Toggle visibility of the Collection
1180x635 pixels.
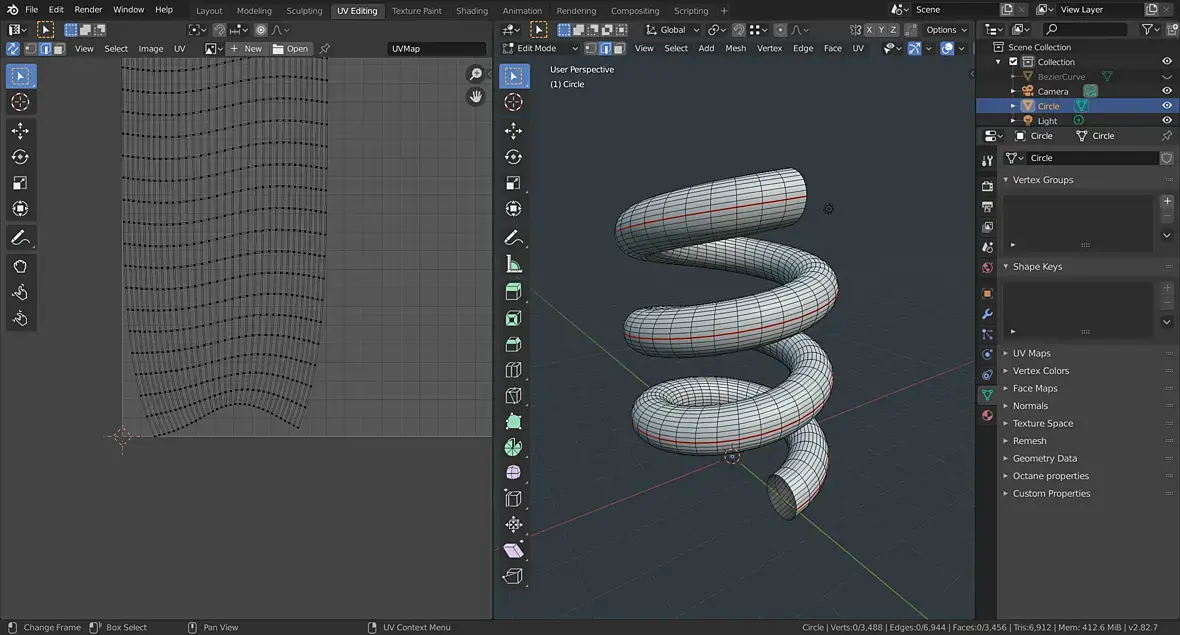[x=1166, y=62]
